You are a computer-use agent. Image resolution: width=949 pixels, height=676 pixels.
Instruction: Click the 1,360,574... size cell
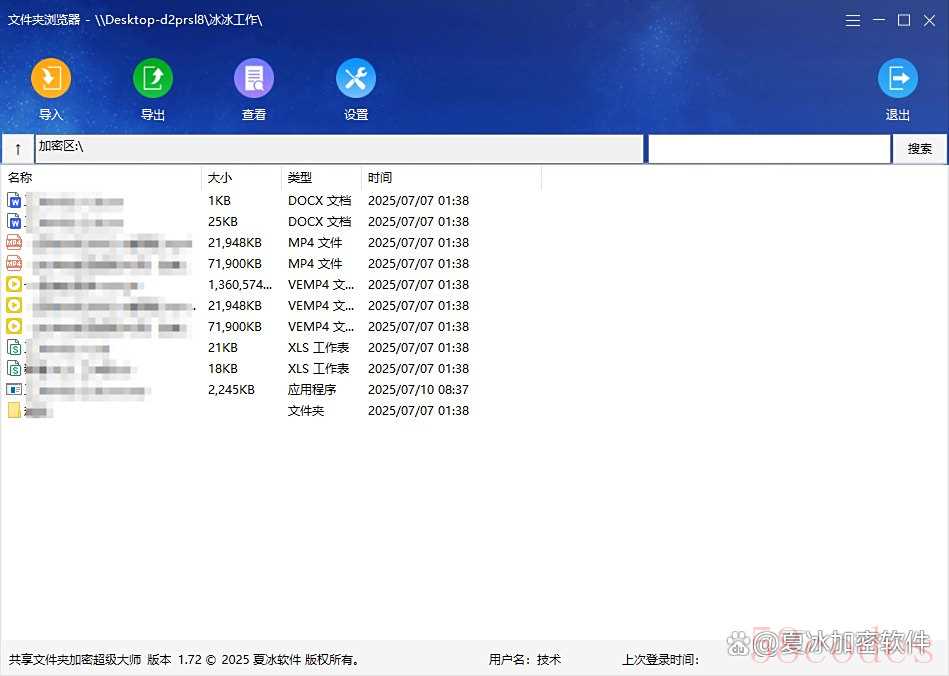click(240, 284)
